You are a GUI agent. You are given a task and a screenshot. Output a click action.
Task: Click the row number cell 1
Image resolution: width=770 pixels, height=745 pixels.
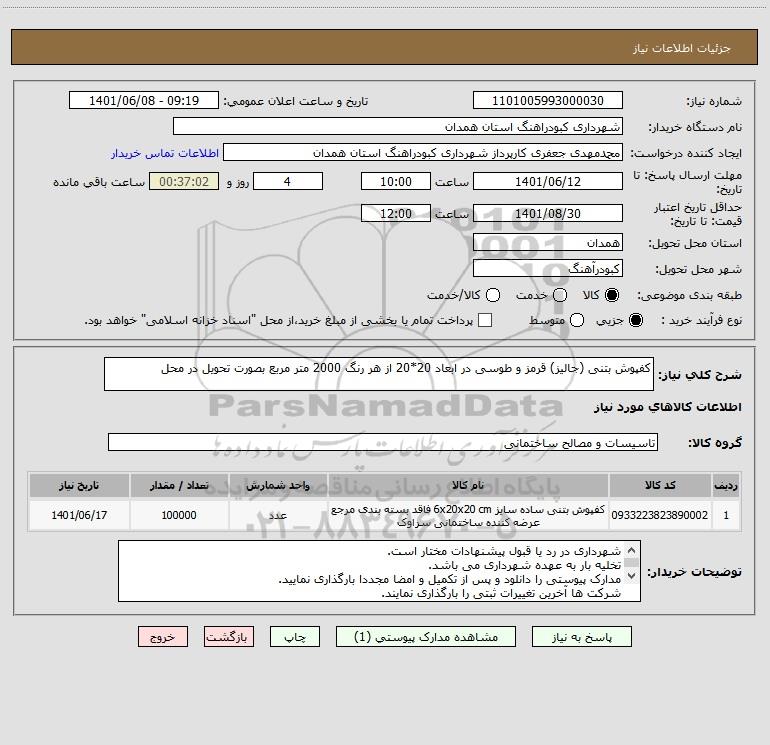726,515
